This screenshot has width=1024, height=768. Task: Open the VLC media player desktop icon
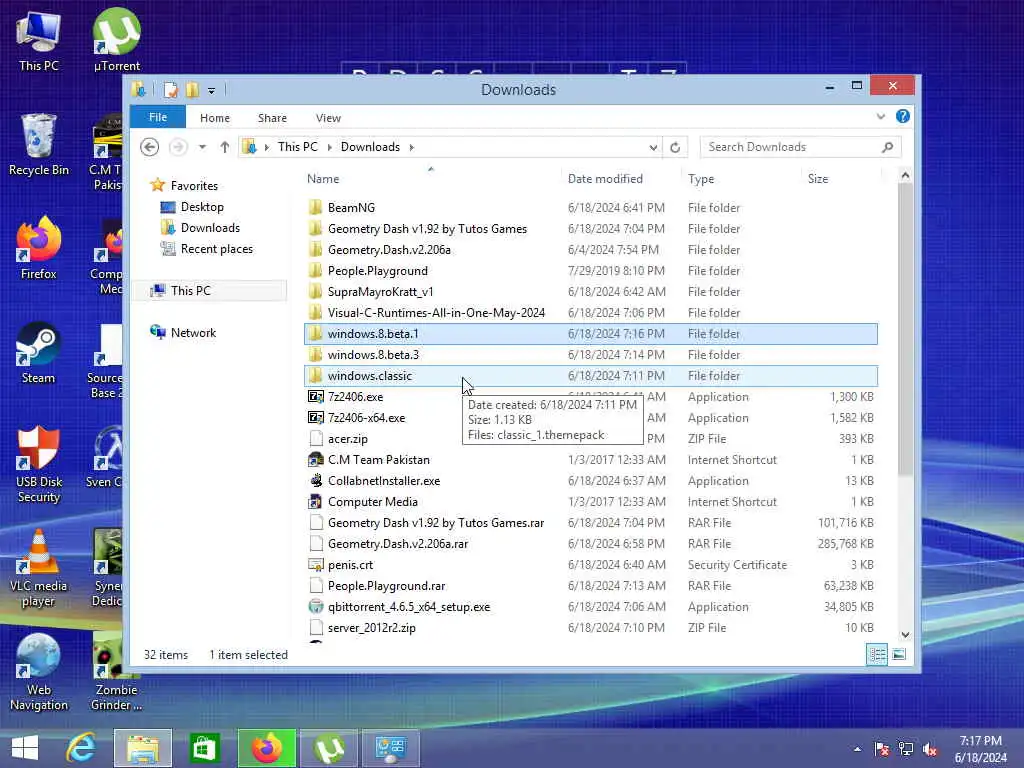point(38,568)
